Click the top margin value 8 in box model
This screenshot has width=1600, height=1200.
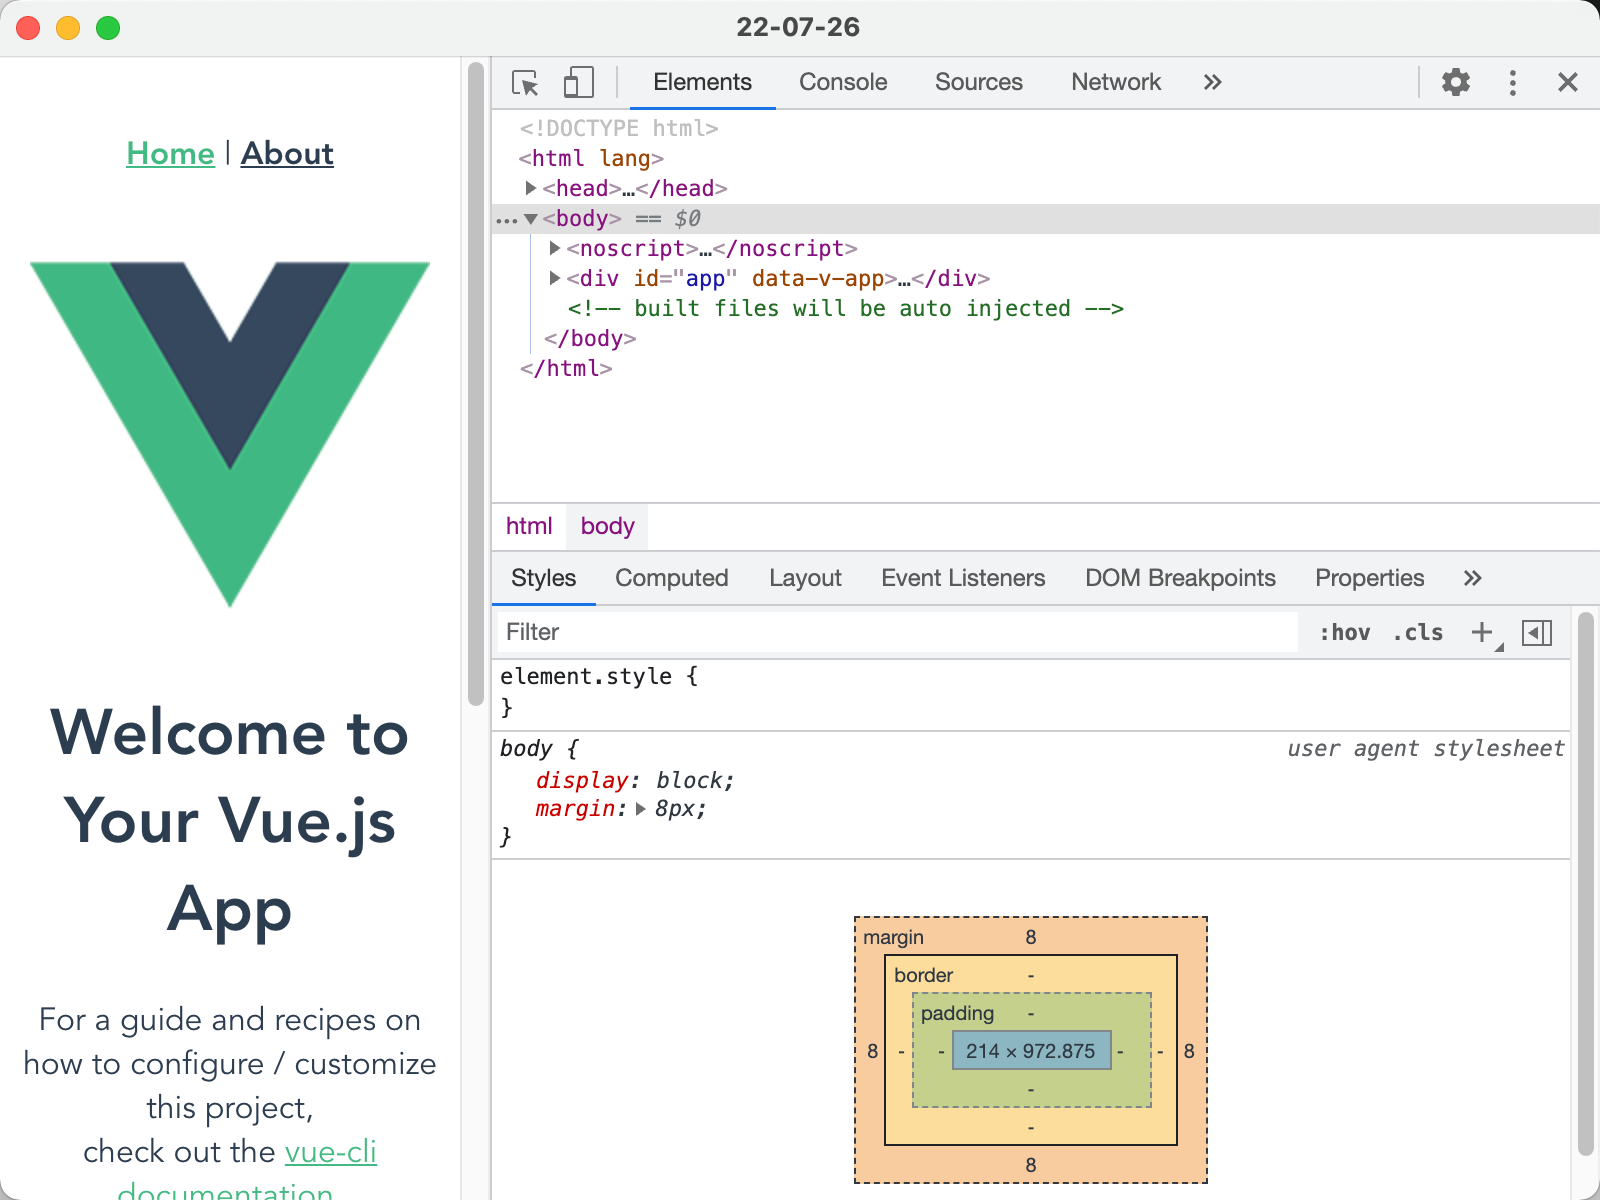(1031, 937)
